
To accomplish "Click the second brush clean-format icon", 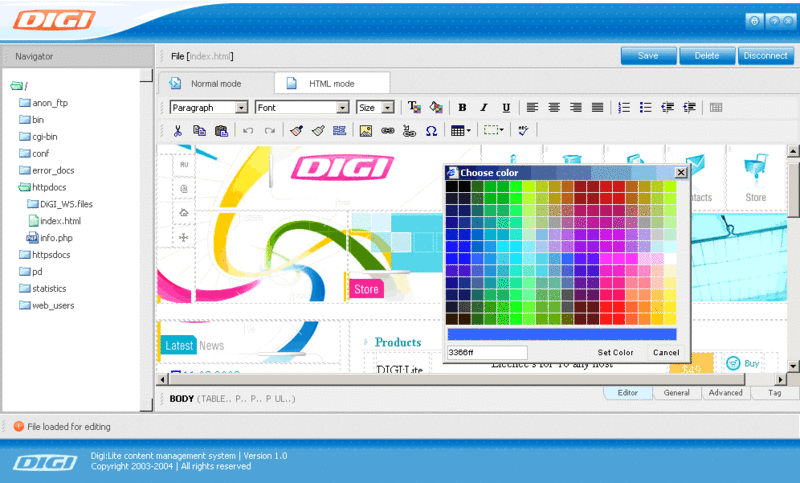I will tap(318, 131).
